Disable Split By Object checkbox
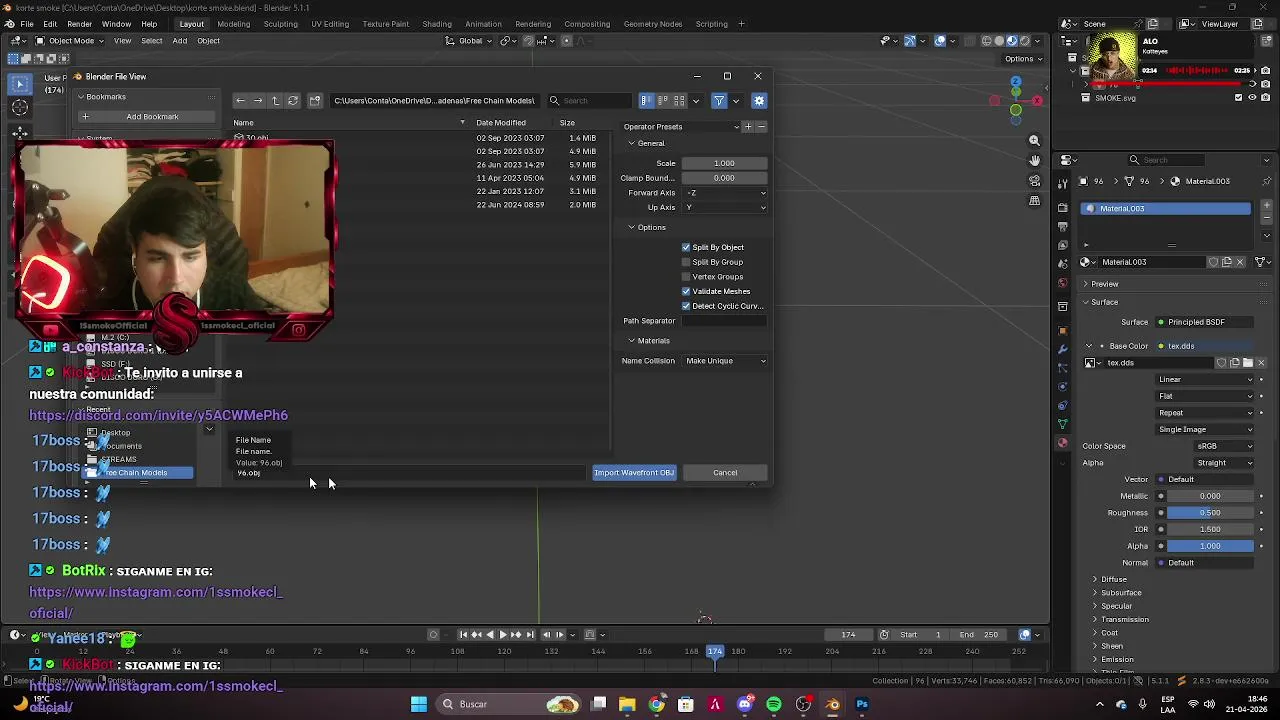 (686, 247)
